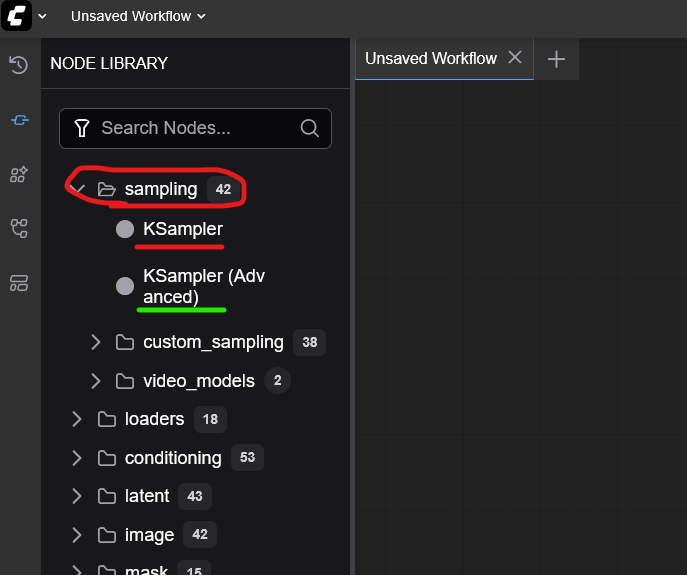Viewport: 687px width, 575px height.
Task: Close the Unsaved Workflow tab
Action: coord(515,58)
